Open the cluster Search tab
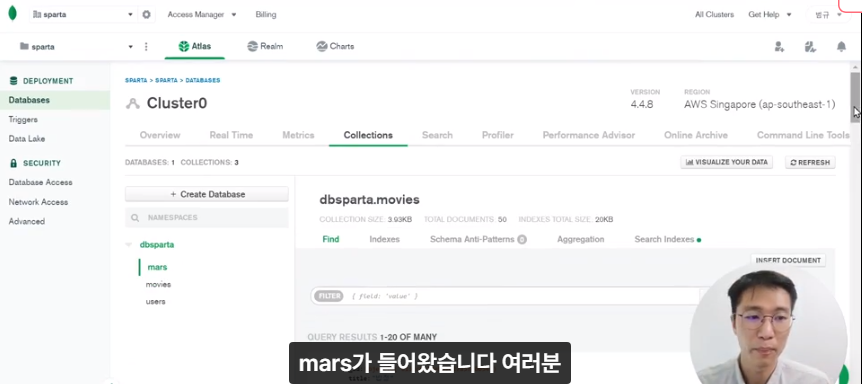The width and height of the screenshot is (862, 384). click(437, 135)
